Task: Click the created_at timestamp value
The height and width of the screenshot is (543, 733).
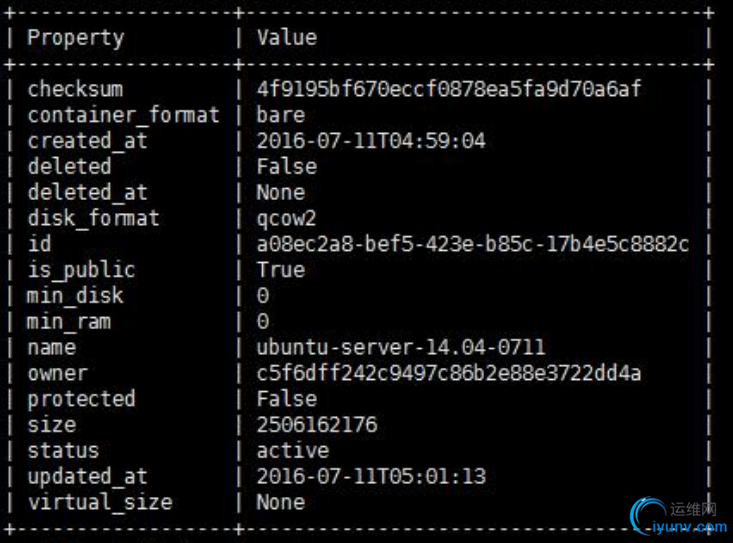Action: (x=371, y=141)
